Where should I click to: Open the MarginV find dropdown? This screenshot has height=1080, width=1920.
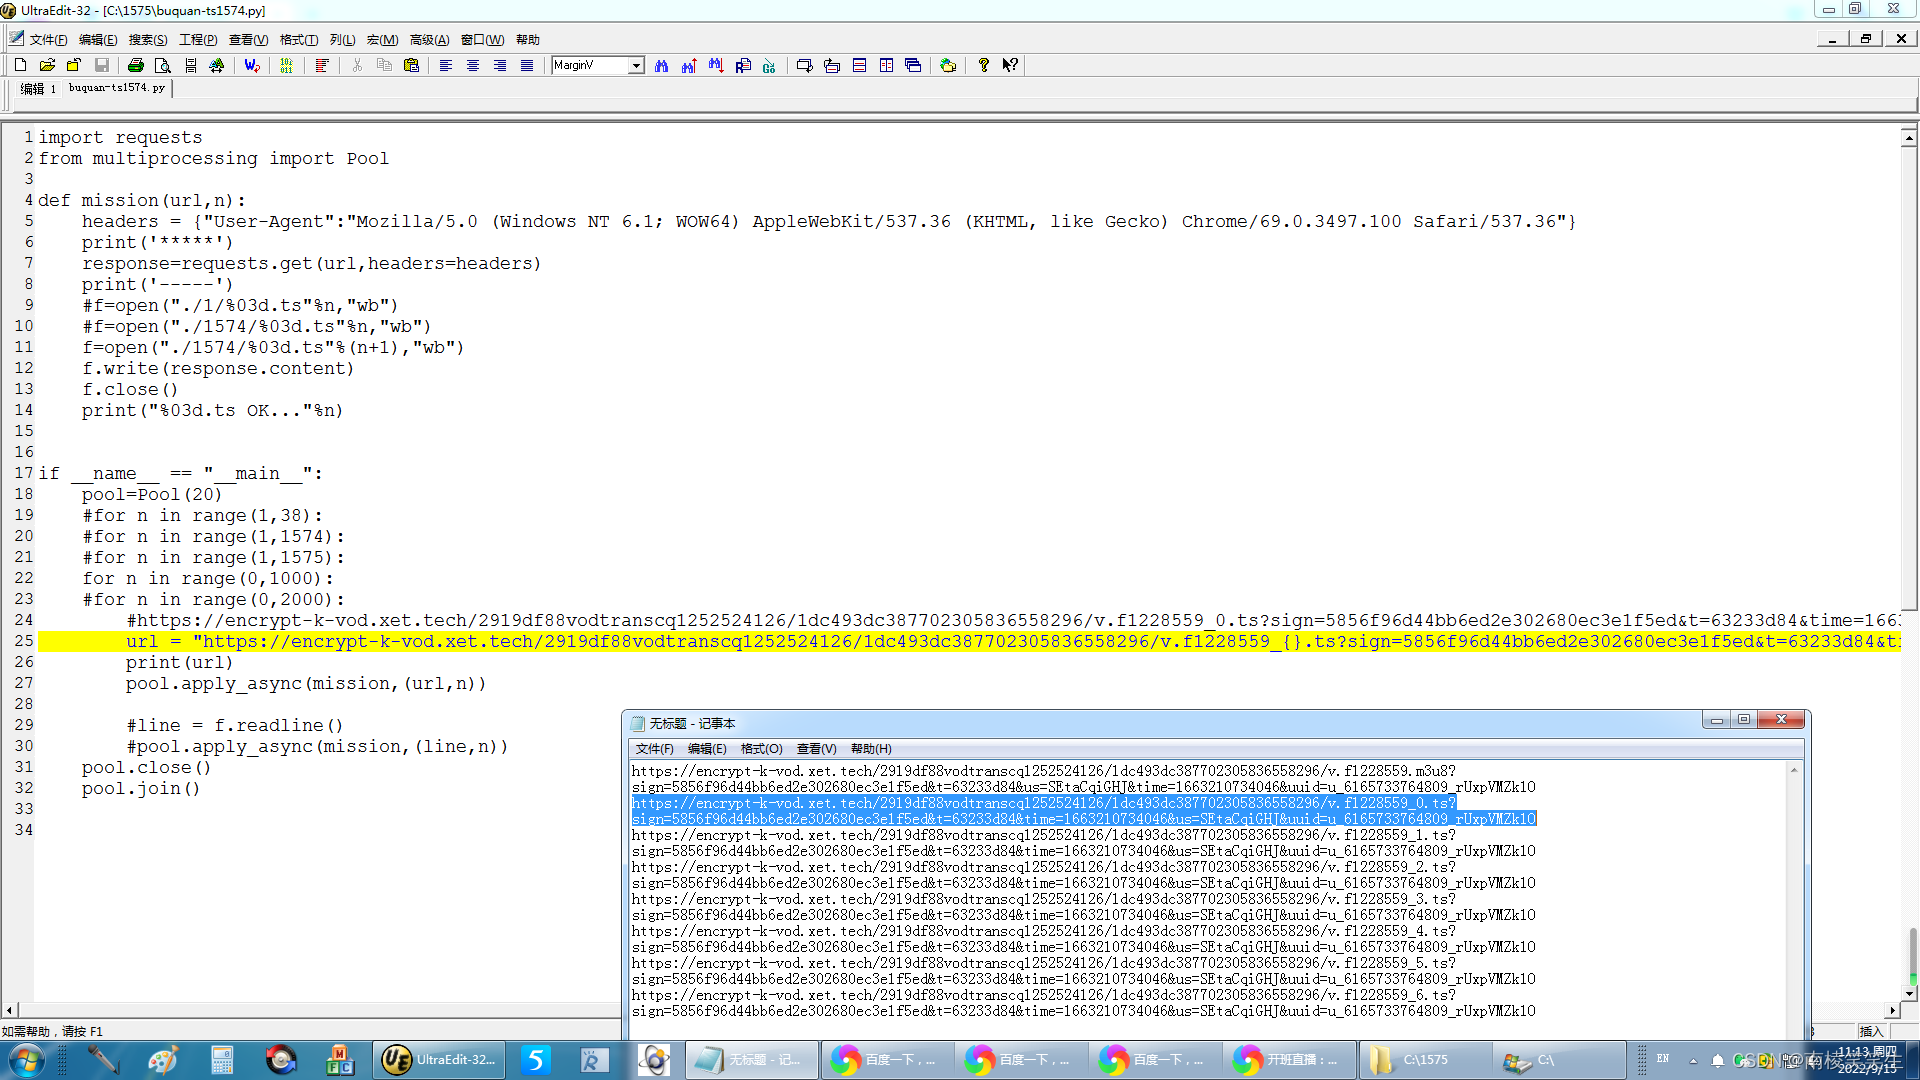point(636,65)
